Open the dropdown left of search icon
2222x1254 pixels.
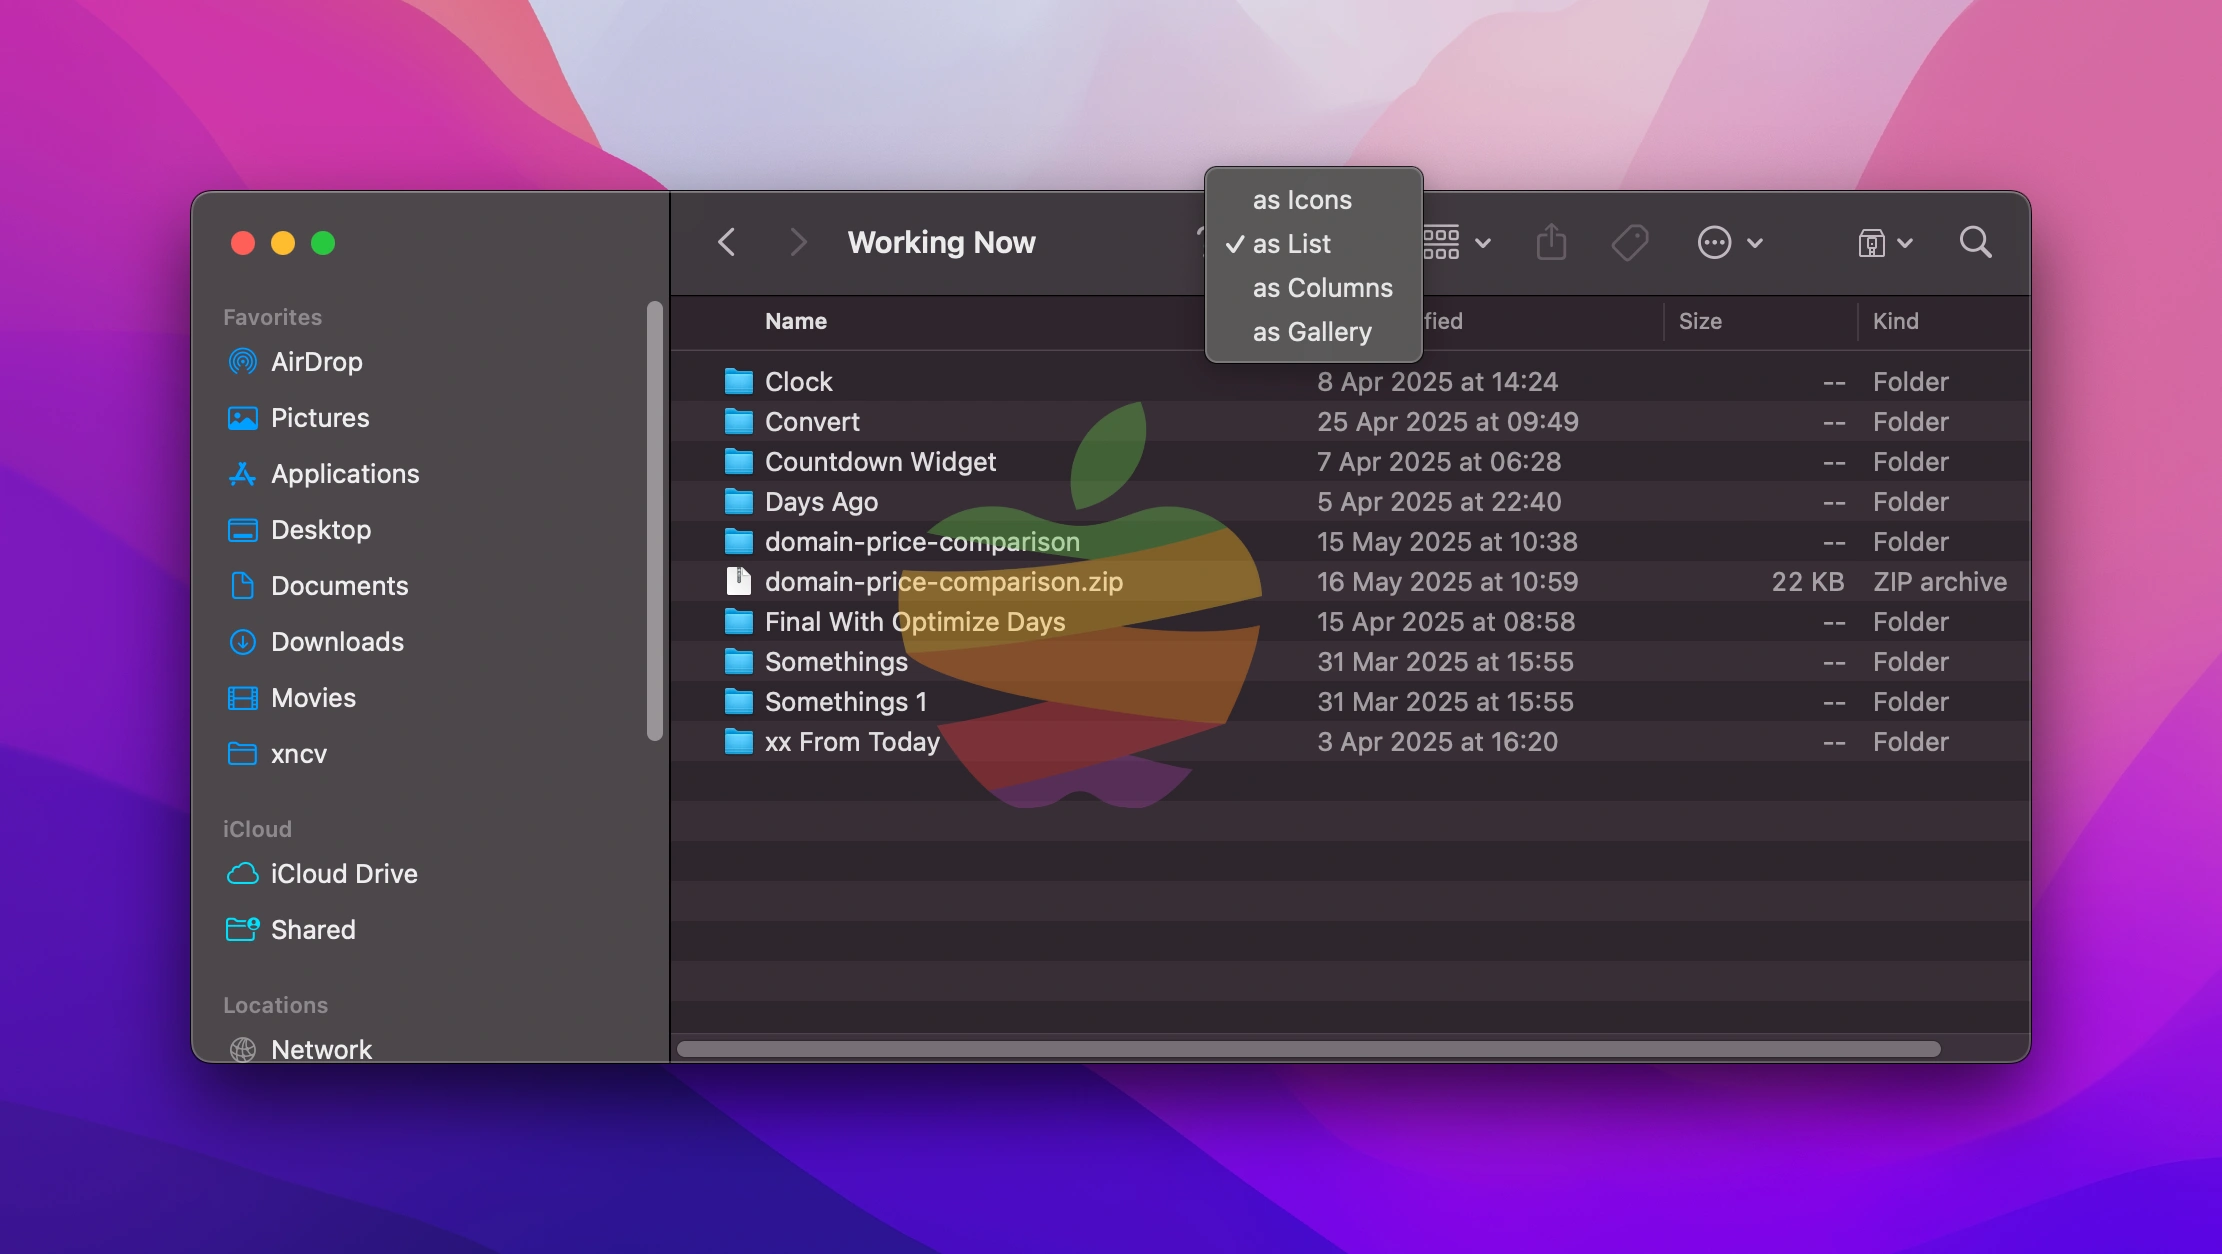(1885, 242)
